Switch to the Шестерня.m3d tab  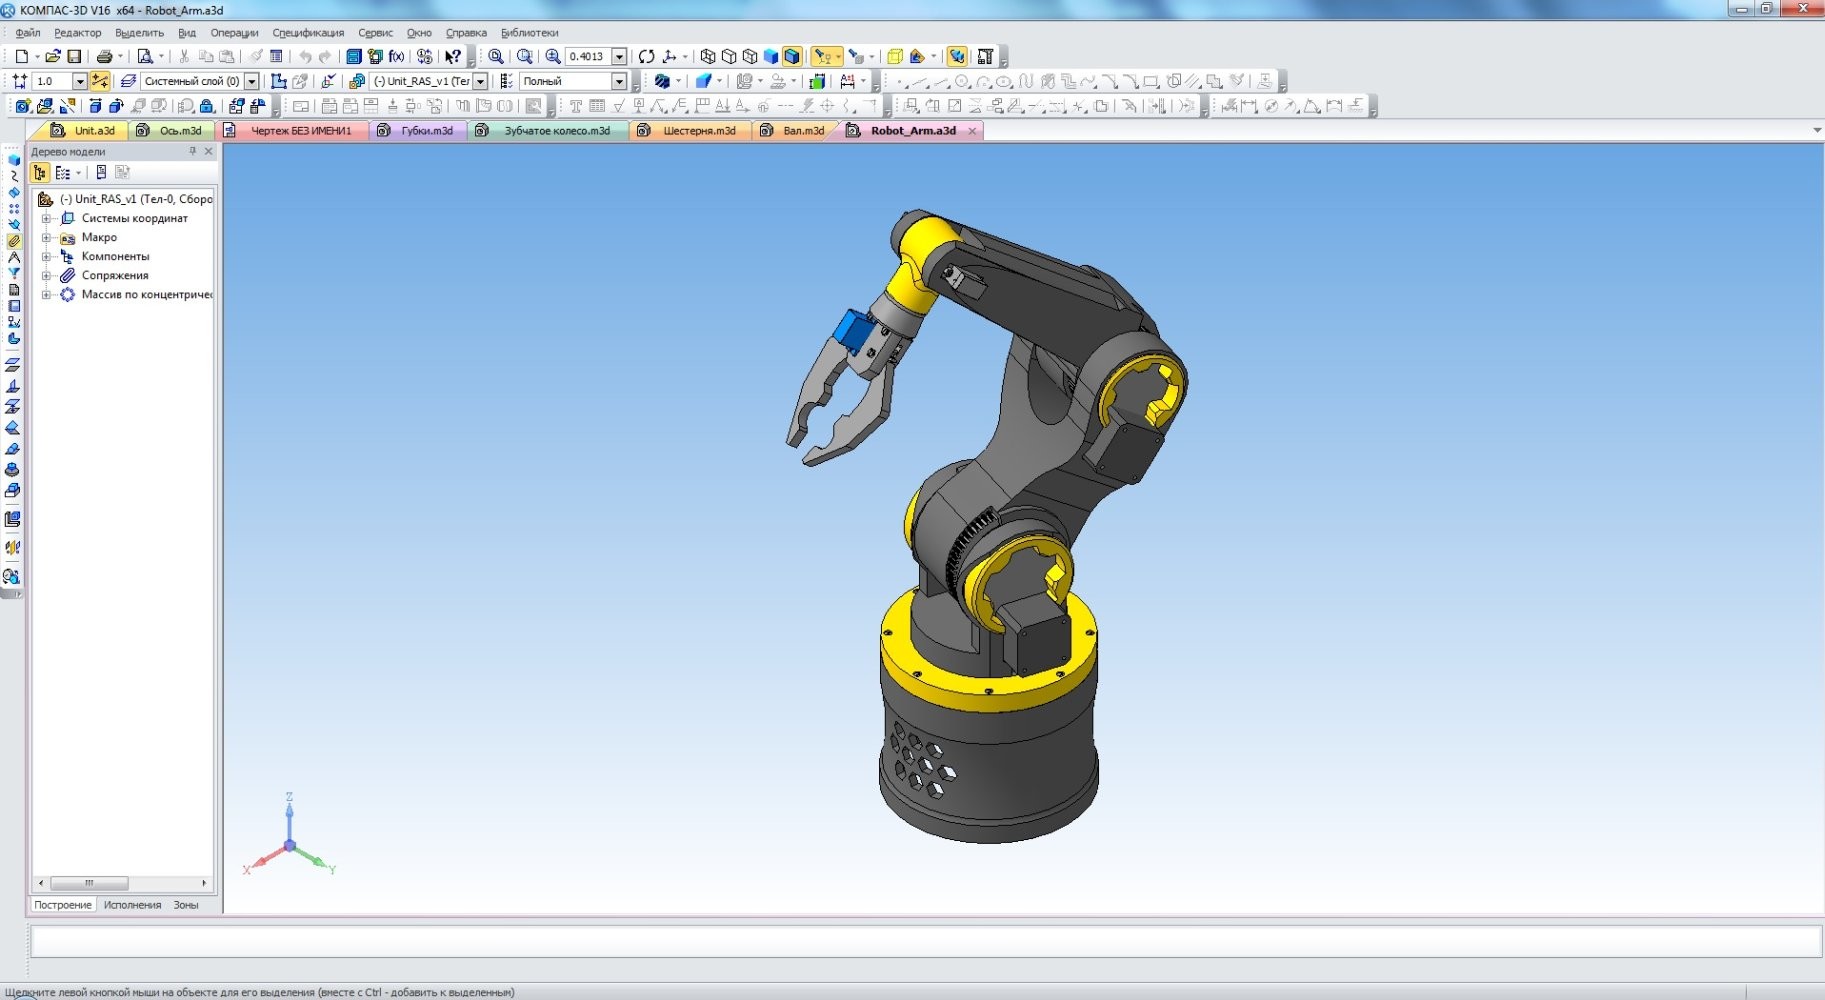pos(698,131)
